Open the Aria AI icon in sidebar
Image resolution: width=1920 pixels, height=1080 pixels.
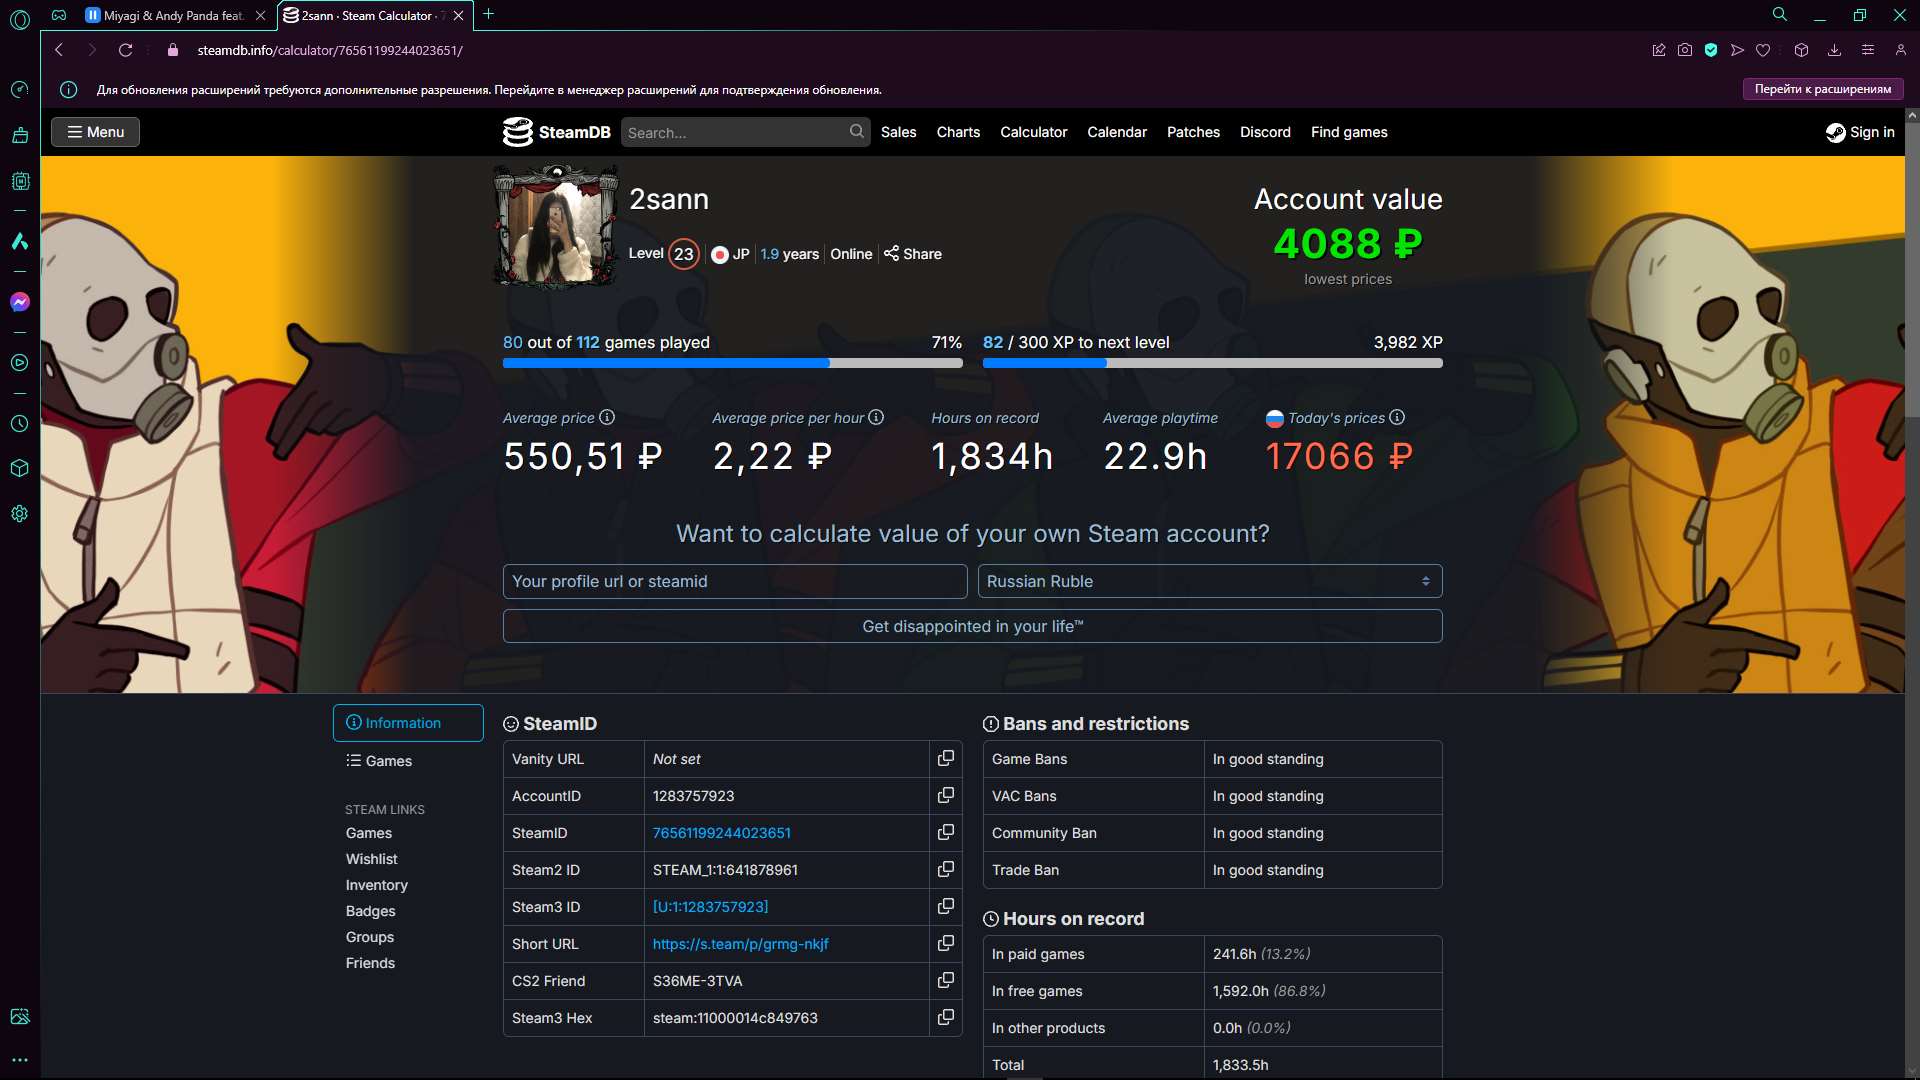click(x=19, y=241)
